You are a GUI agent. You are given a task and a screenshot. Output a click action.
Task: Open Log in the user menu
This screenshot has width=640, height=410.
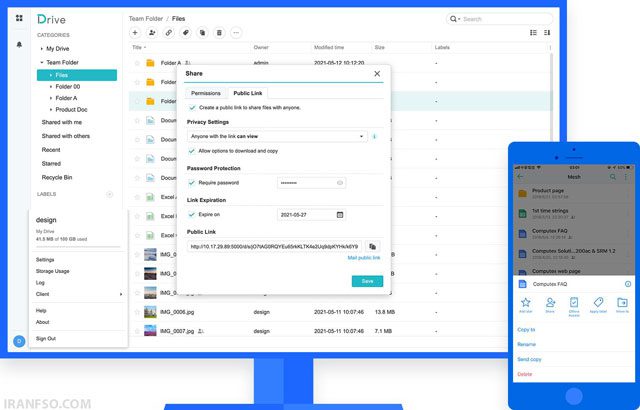[x=40, y=283]
